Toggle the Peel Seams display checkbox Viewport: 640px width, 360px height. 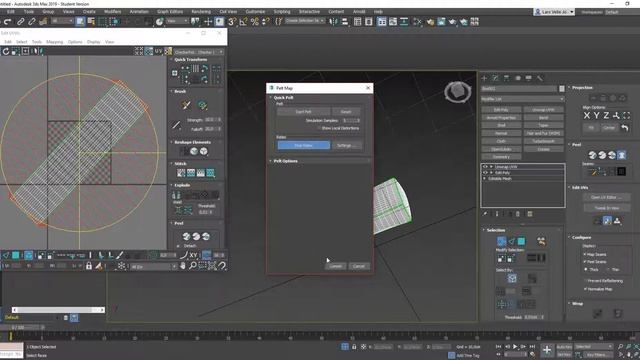click(x=585, y=262)
